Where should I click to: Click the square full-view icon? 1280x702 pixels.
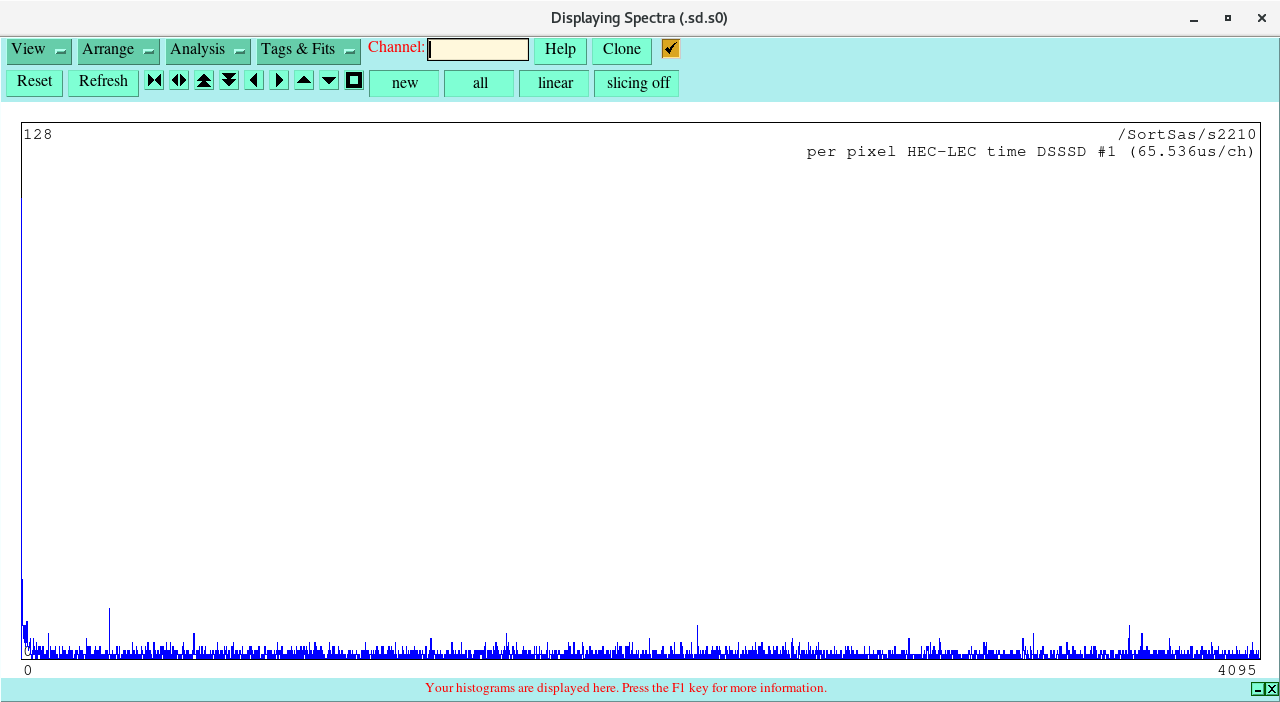pos(354,80)
